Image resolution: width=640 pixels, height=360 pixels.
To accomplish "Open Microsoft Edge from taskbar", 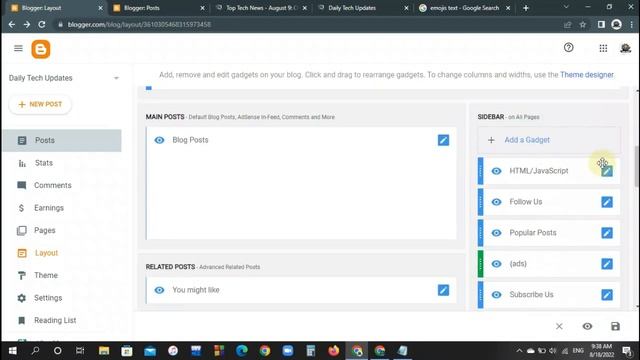I will (242, 351).
